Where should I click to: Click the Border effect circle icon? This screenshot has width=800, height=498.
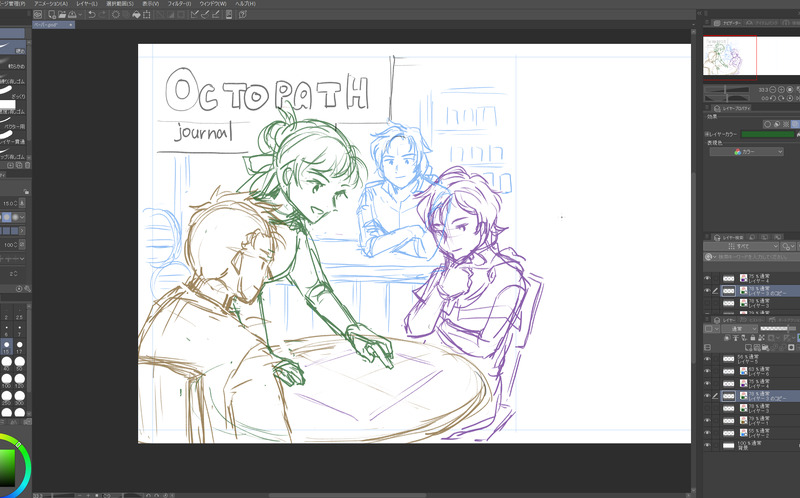tap(767, 124)
